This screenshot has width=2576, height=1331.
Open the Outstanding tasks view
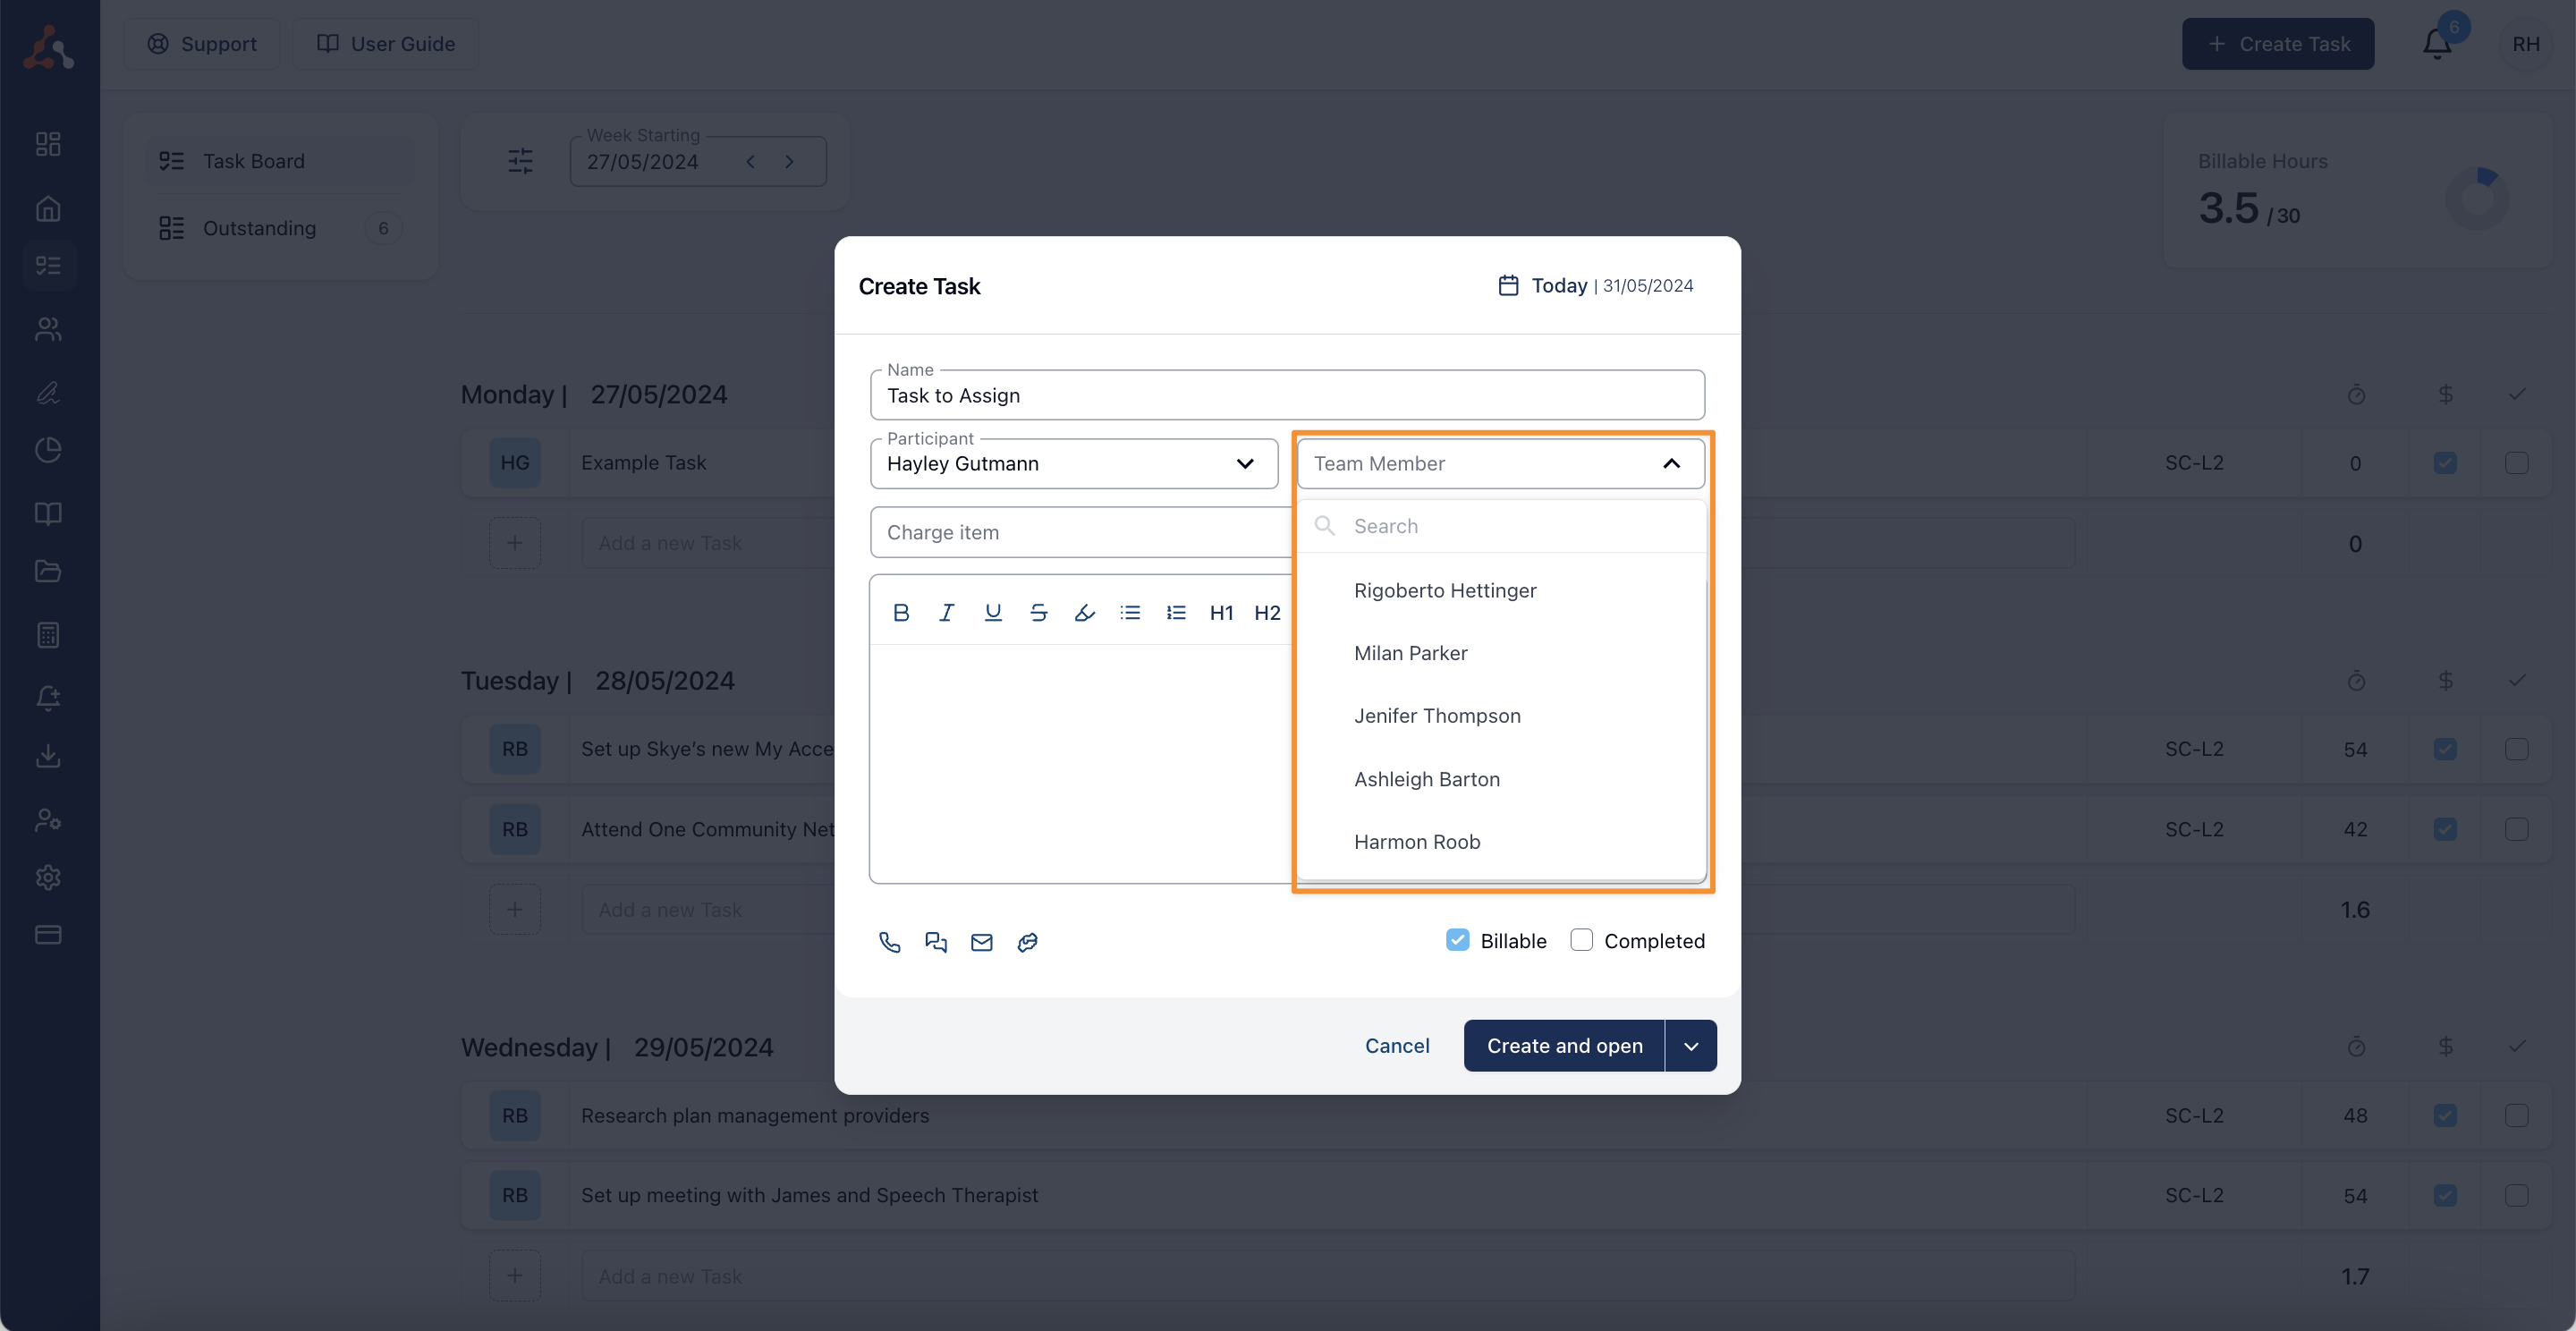coord(280,228)
